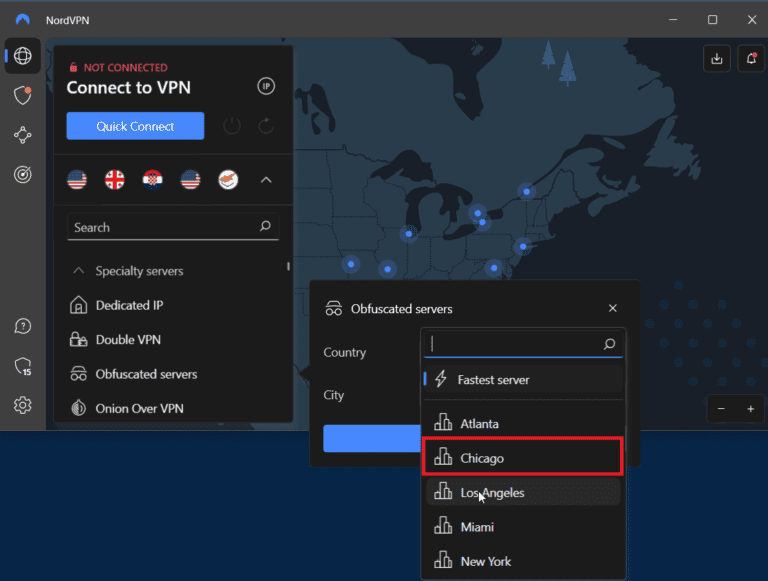Click the City label in the popup
768x581 pixels.
pyautogui.click(x=334, y=395)
